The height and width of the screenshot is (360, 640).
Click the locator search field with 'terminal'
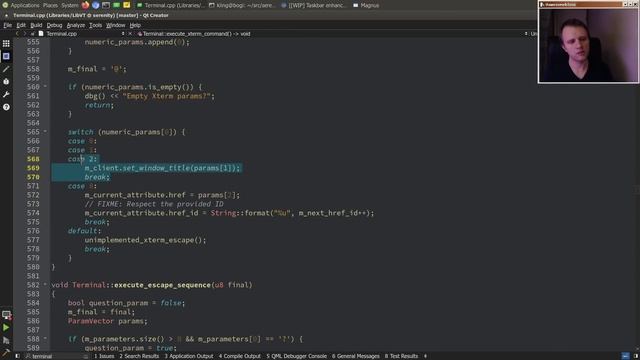pyautogui.click(x=56, y=356)
